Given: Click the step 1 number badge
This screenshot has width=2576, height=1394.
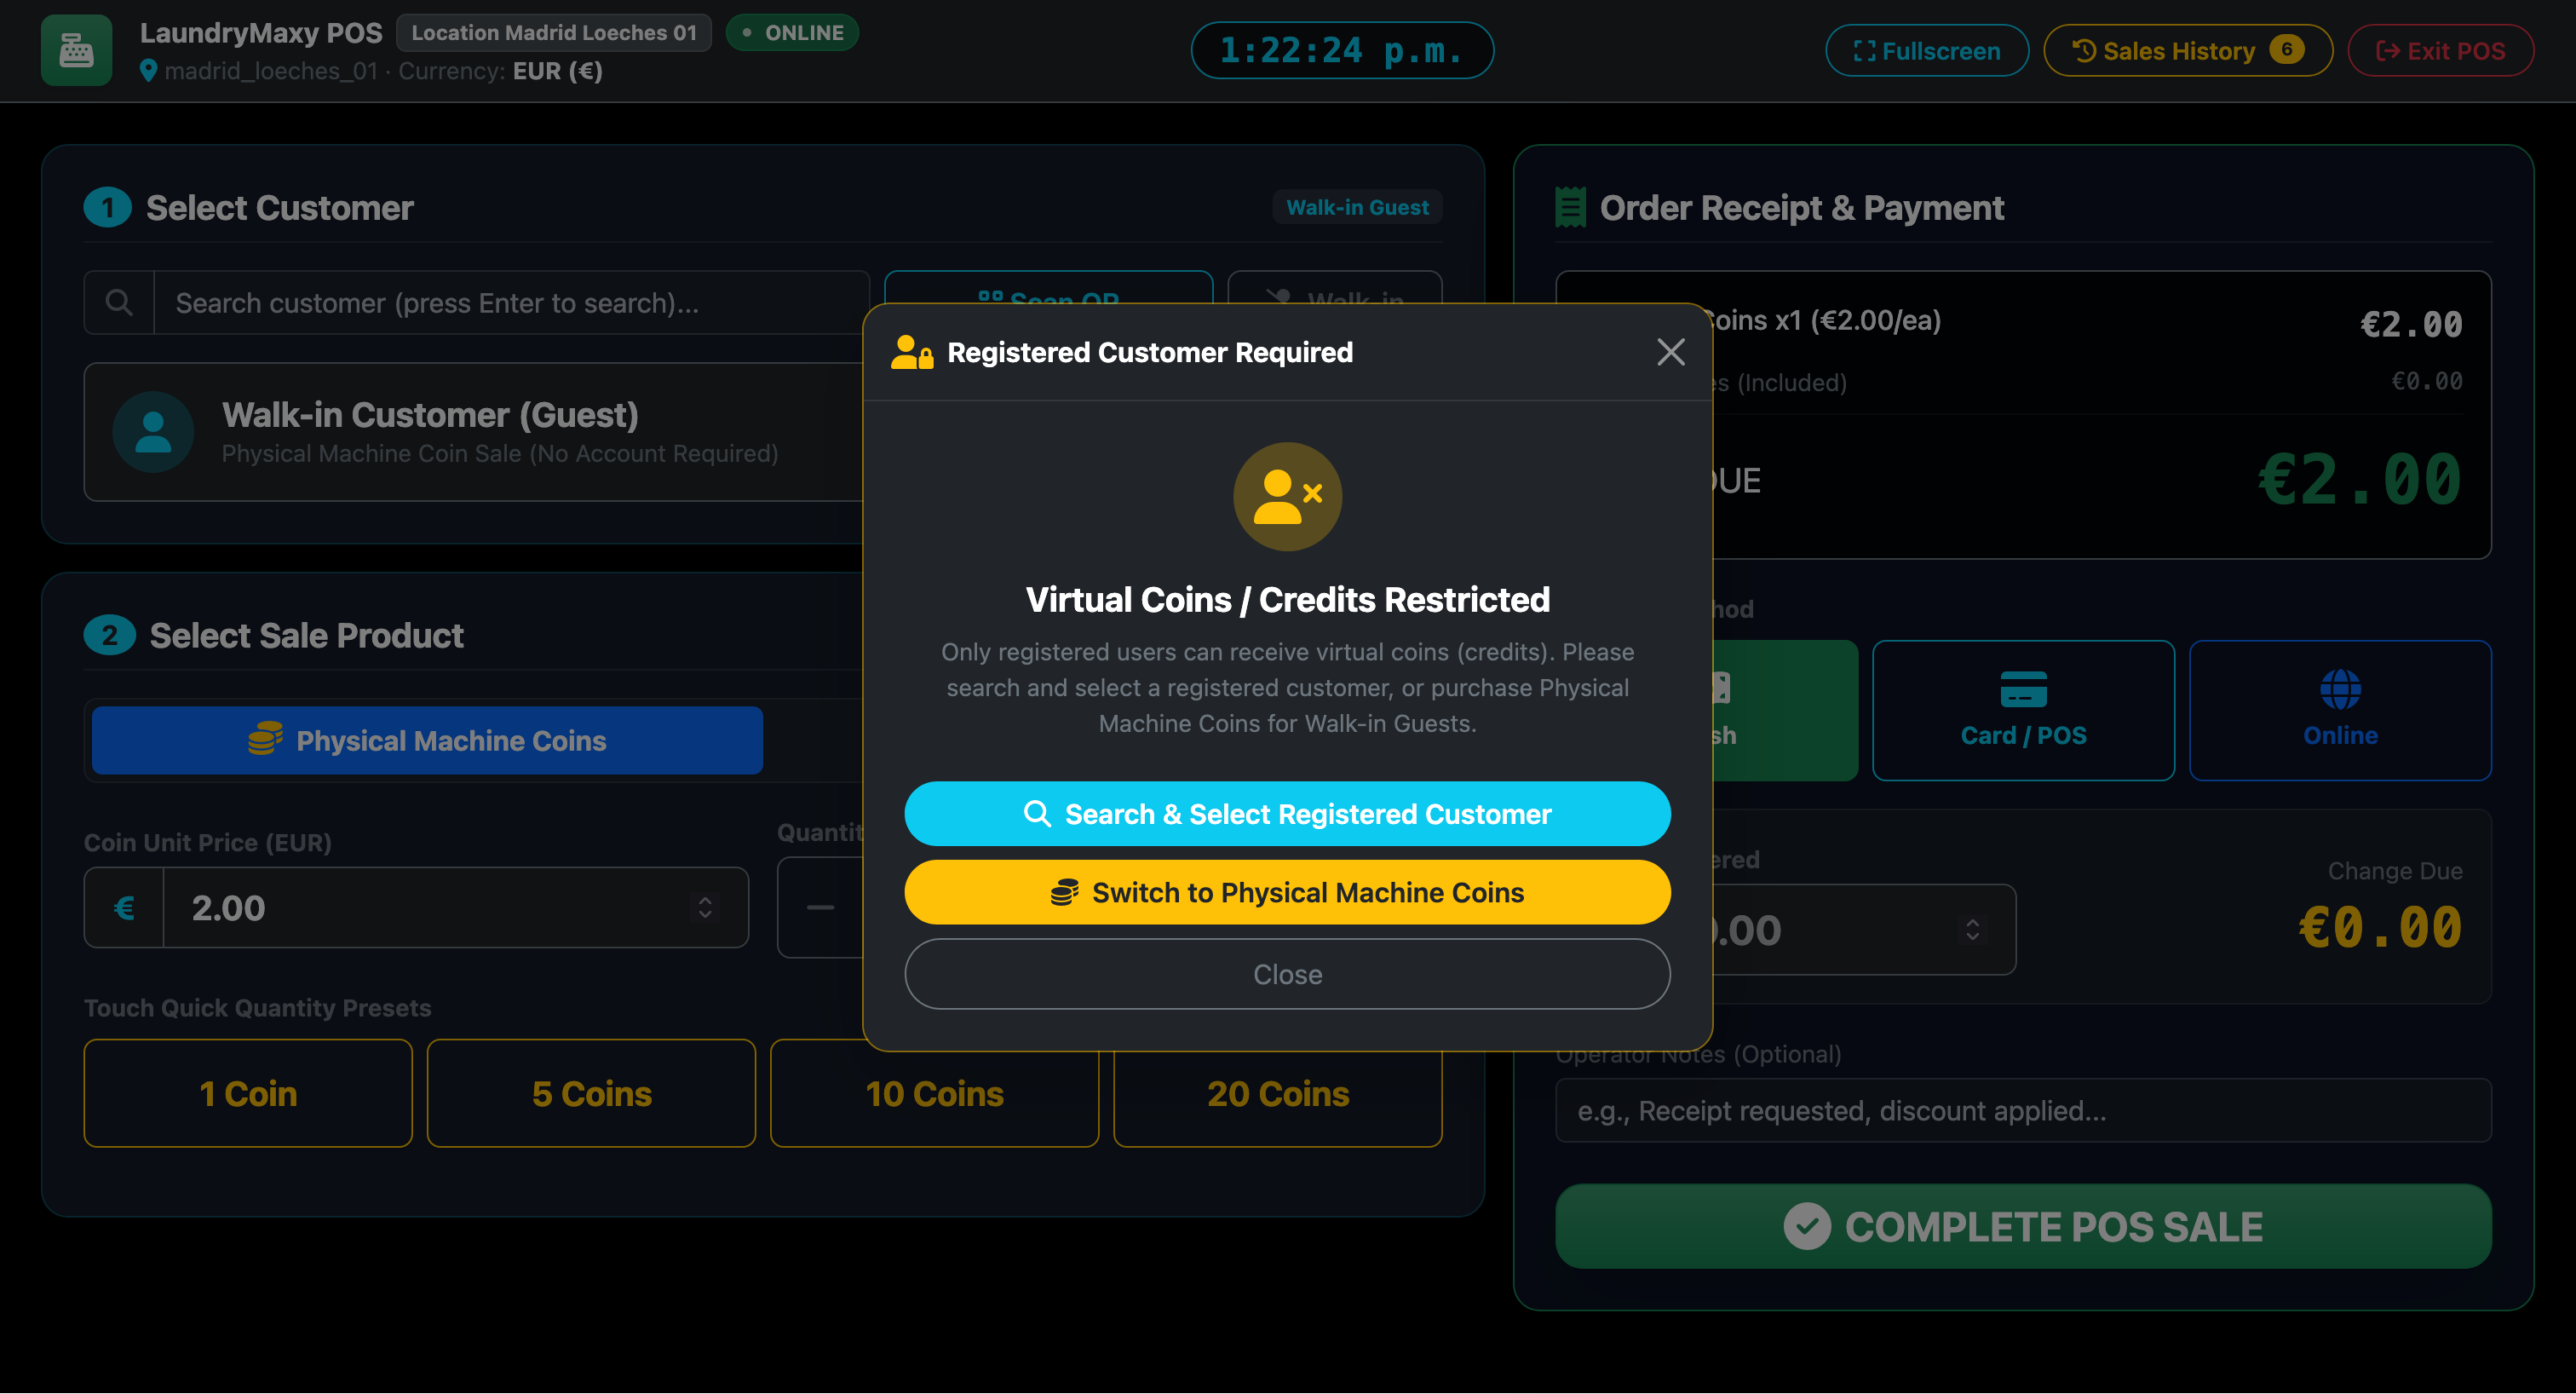Looking at the screenshot, I should (108, 207).
